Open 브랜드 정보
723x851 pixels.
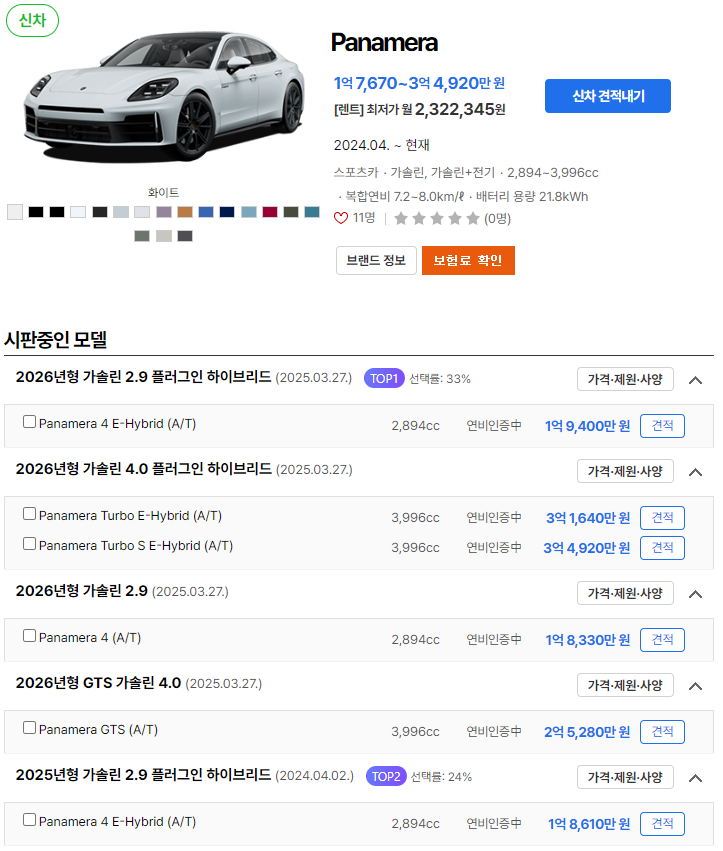[376, 261]
